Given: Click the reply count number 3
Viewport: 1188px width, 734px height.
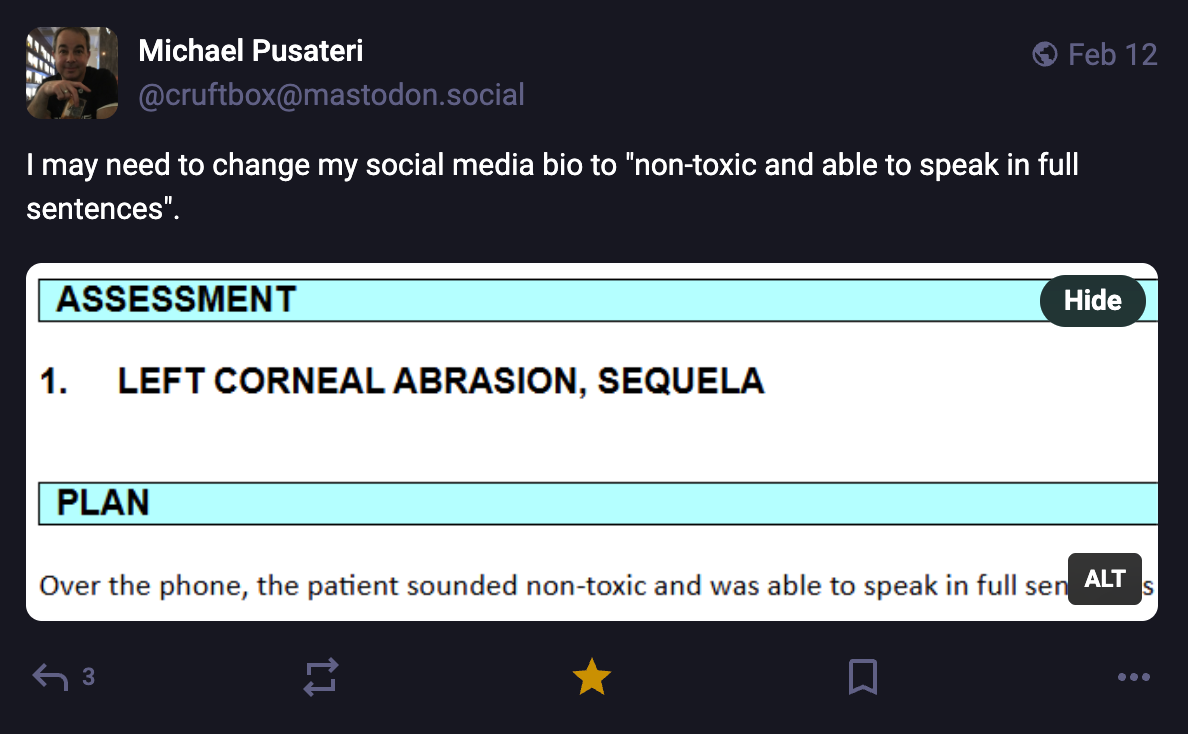Looking at the screenshot, I should [88, 678].
